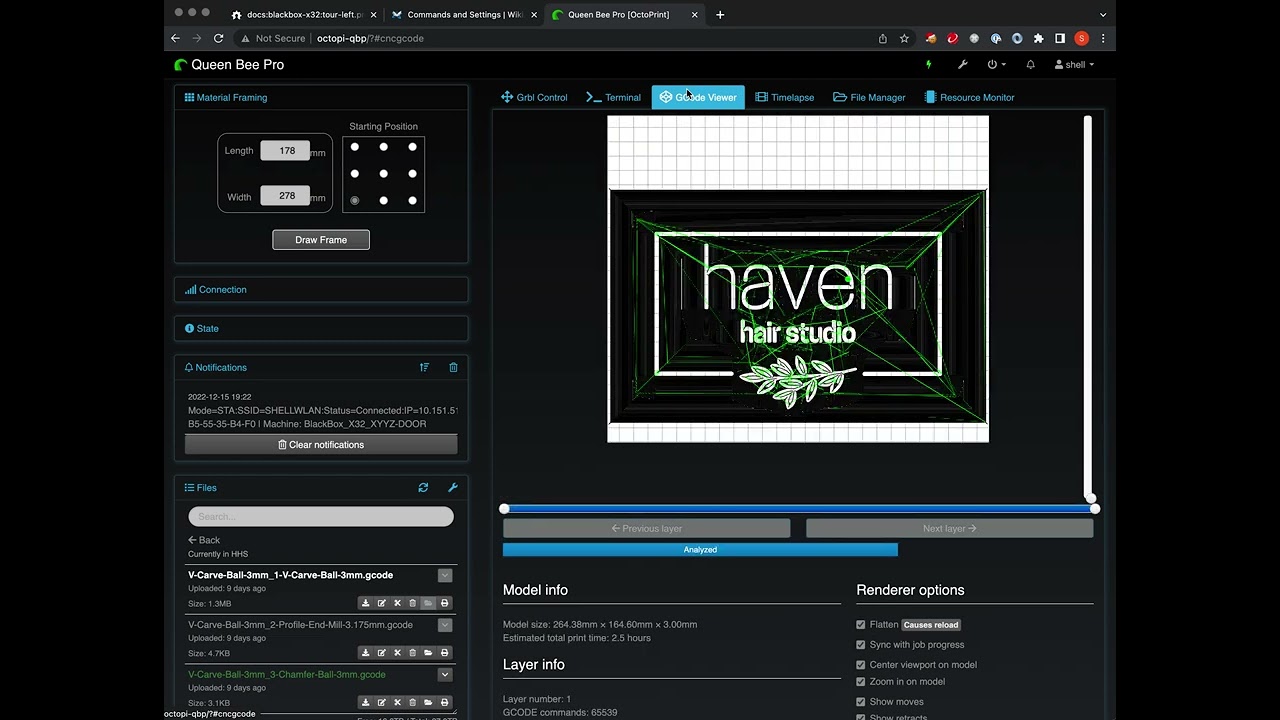Viewport: 1280px width, 720px height.
Task: Switch to Commands and Settings browser tab
Action: pos(464,15)
